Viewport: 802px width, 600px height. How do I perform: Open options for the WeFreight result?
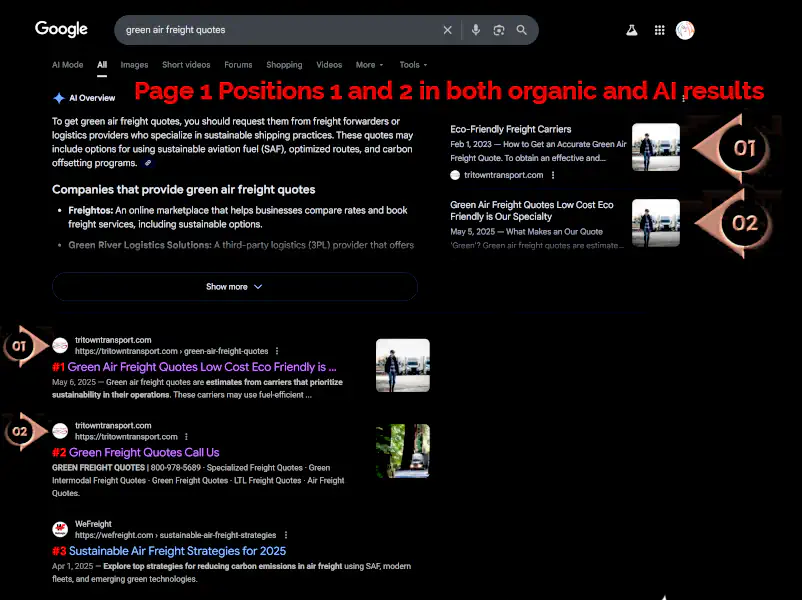click(286, 535)
